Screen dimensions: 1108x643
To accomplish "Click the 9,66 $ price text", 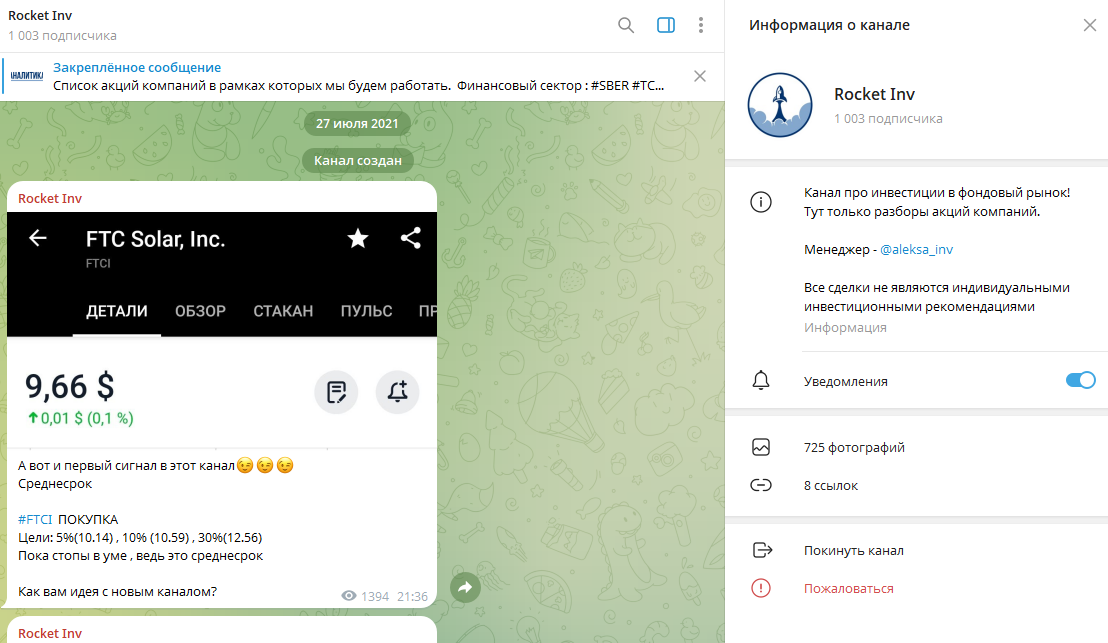I will coord(69,387).
